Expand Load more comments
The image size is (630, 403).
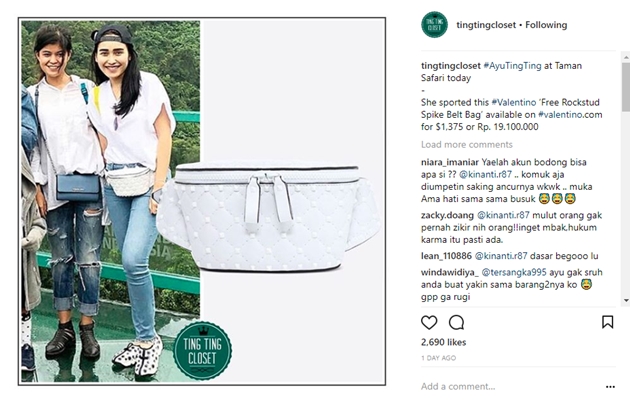pyautogui.click(x=466, y=145)
